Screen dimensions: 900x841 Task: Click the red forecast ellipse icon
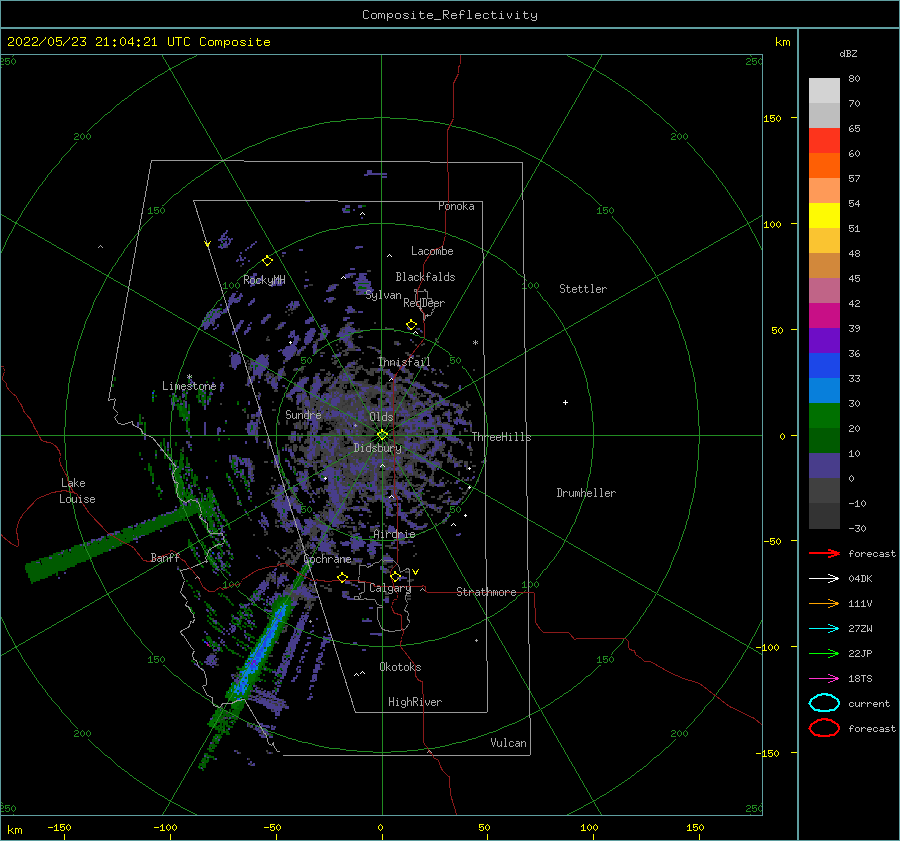point(824,728)
